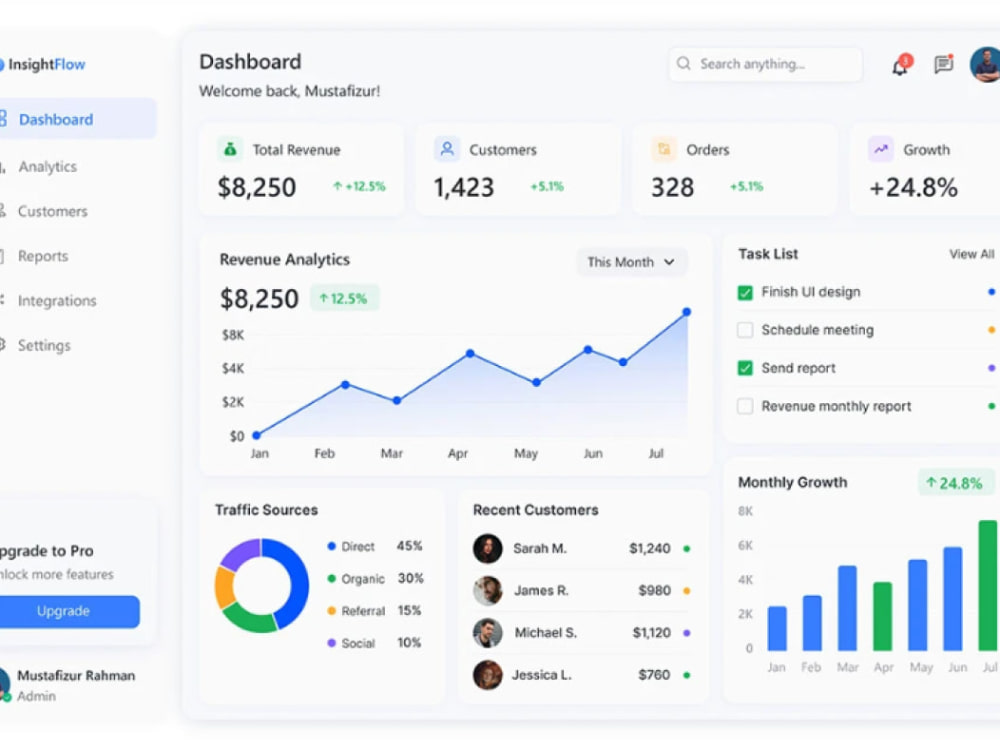Click the search magnifier icon
The height and width of the screenshot is (750, 1000).
[x=684, y=64]
